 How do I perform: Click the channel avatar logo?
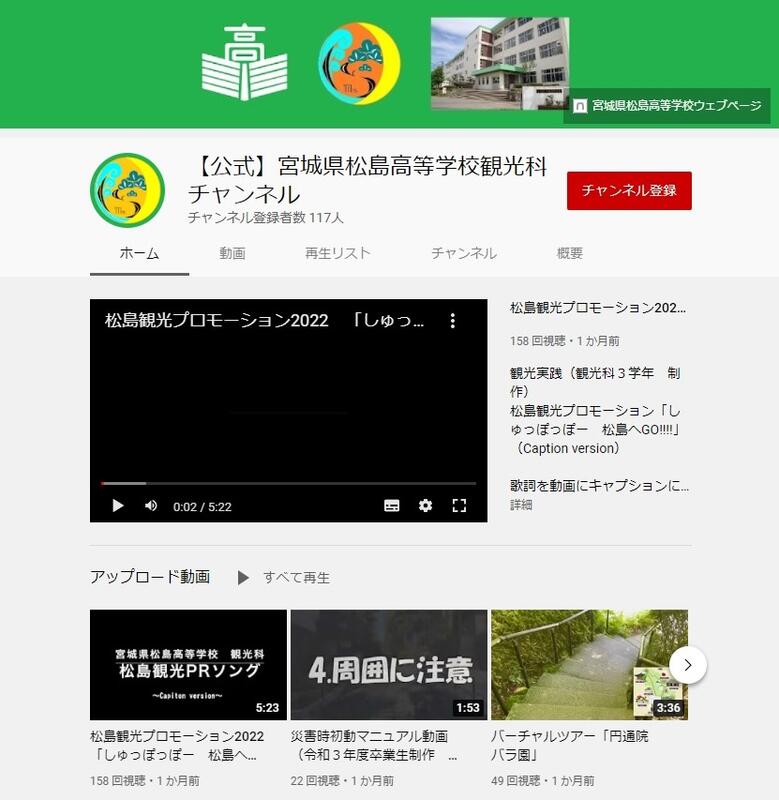(x=128, y=190)
